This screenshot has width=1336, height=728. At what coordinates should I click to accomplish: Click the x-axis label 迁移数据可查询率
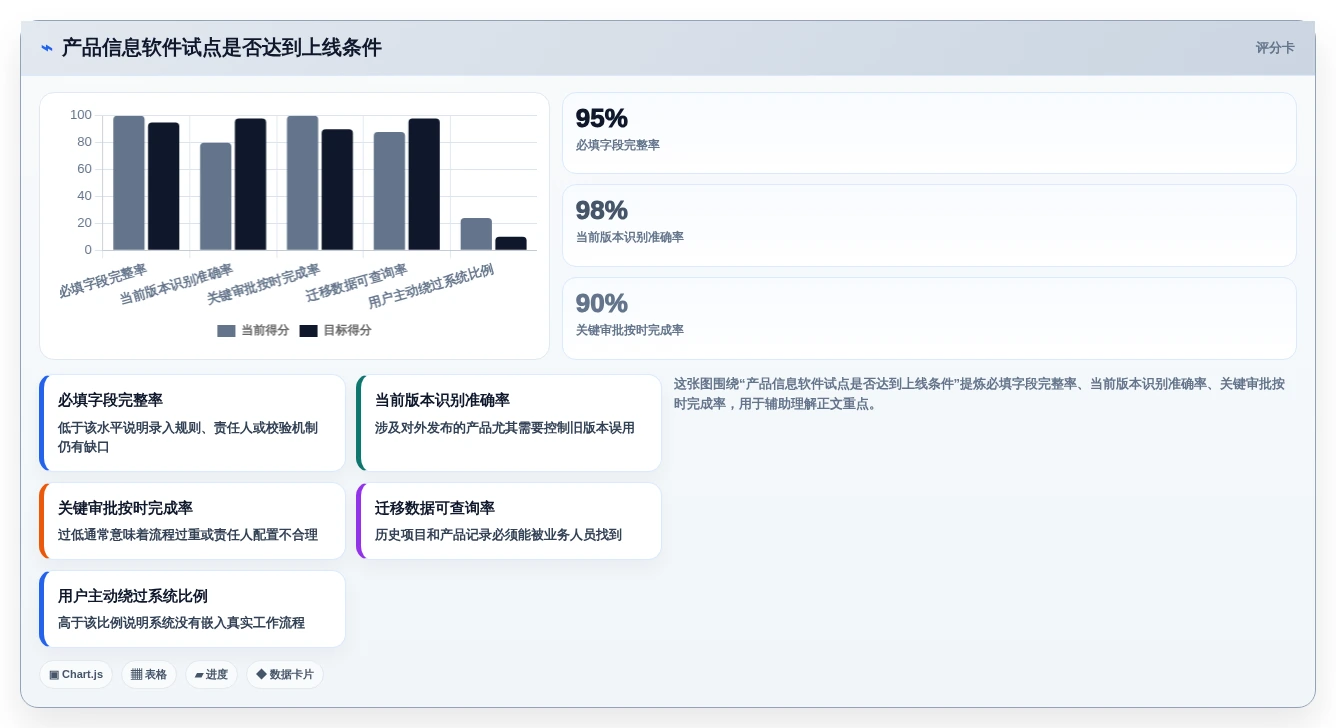(356, 283)
